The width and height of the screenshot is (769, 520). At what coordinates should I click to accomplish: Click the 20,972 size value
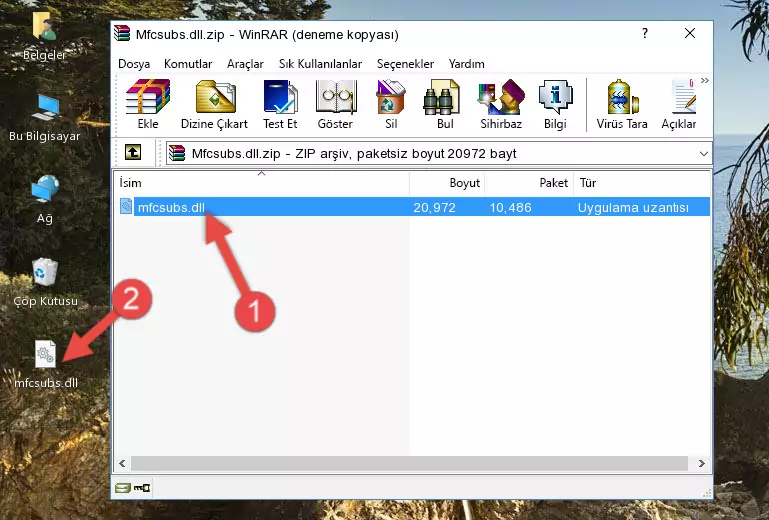(434, 208)
